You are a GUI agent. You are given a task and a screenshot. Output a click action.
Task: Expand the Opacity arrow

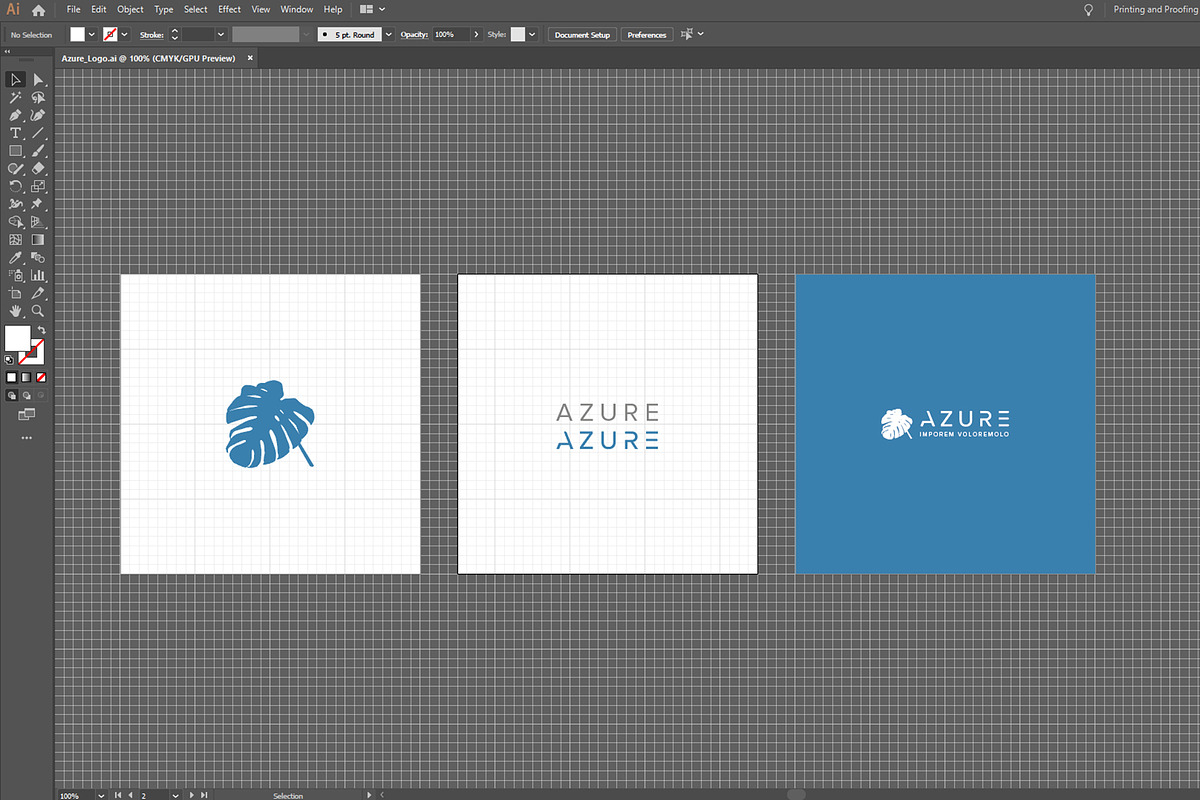tap(475, 34)
